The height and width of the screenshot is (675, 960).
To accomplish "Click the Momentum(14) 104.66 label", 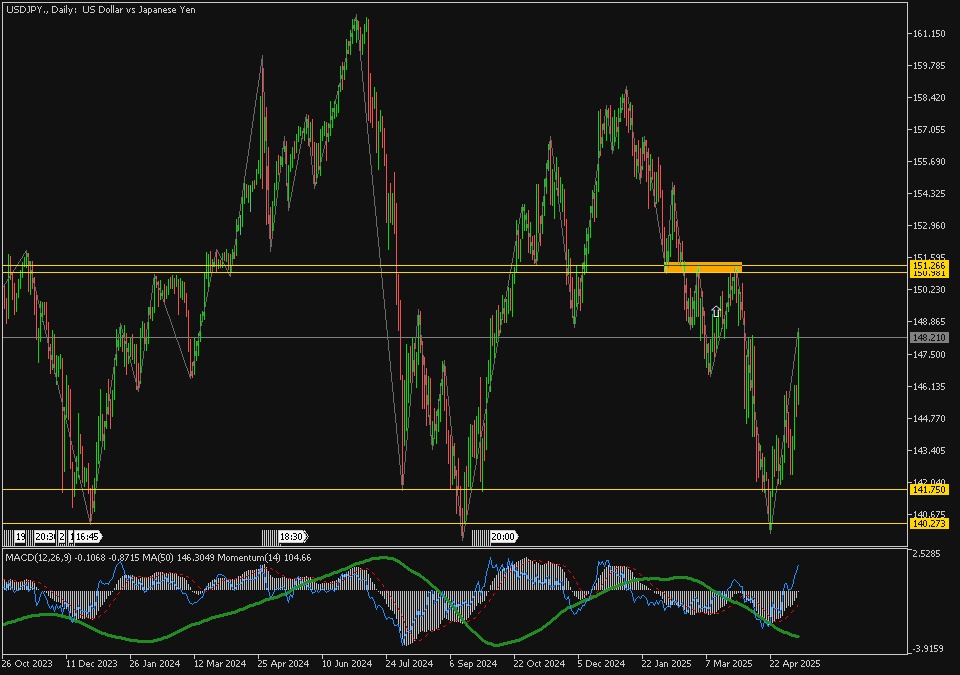I will (264, 557).
